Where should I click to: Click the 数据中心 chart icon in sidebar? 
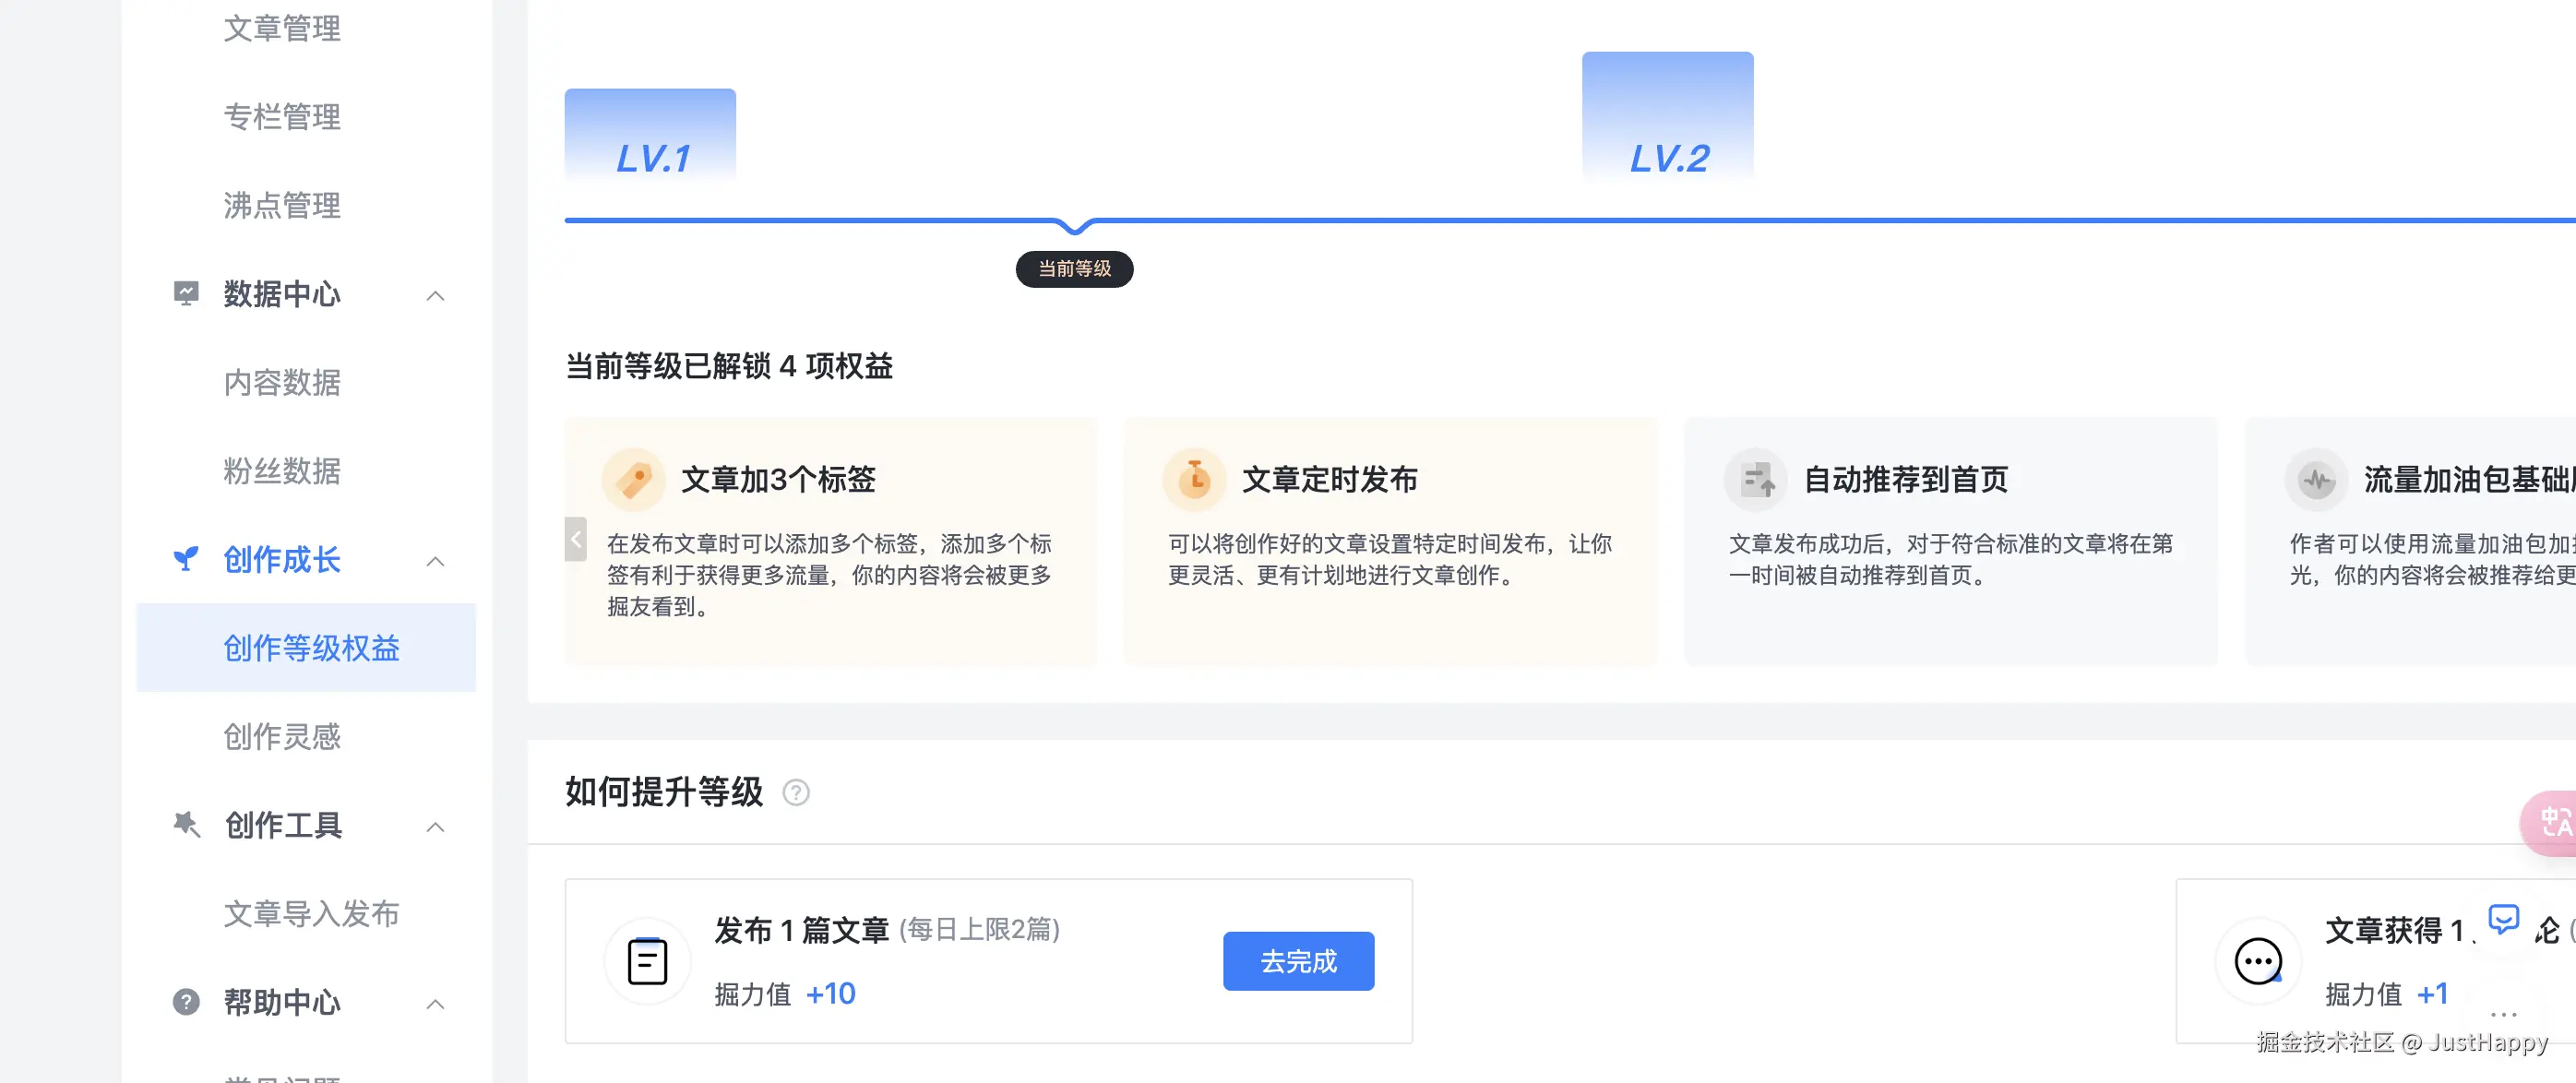click(186, 294)
